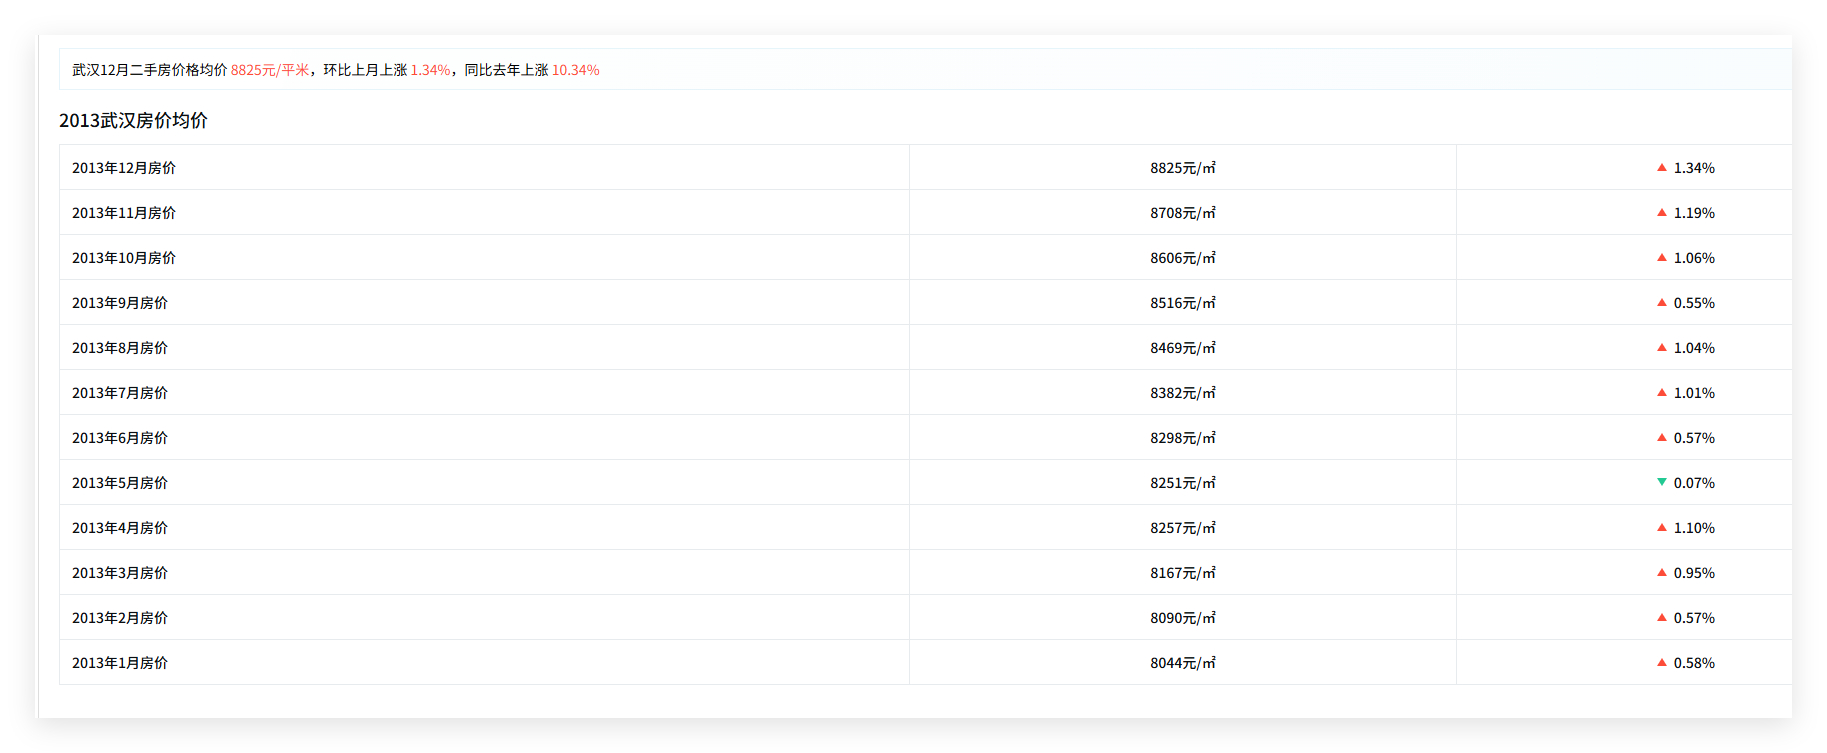Click the red 1.34% month-over-month figure in summary

coord(431,70)
